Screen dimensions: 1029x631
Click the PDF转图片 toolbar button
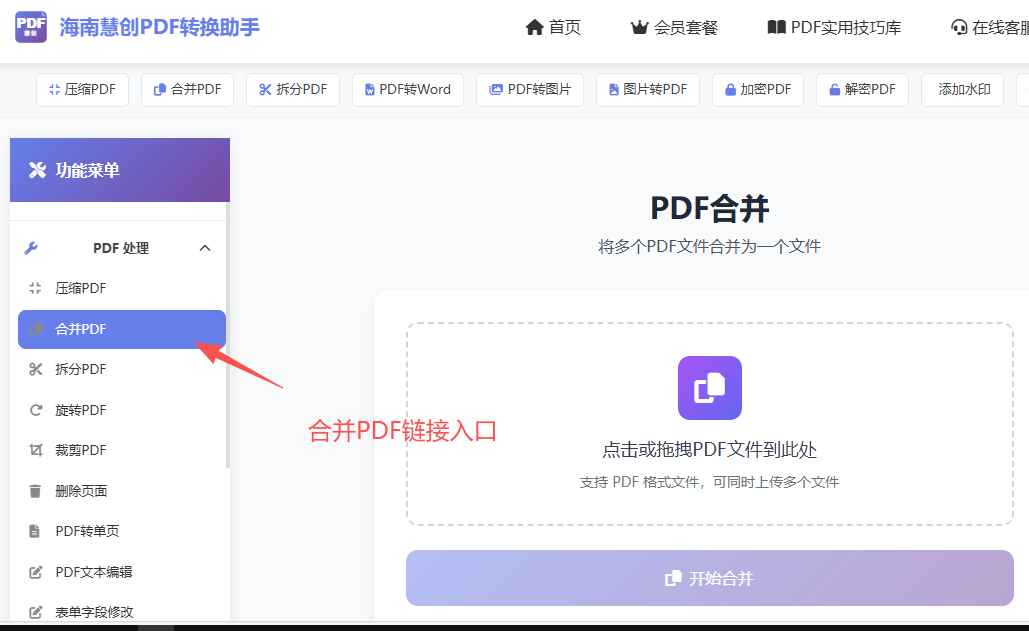pos(530,89)
